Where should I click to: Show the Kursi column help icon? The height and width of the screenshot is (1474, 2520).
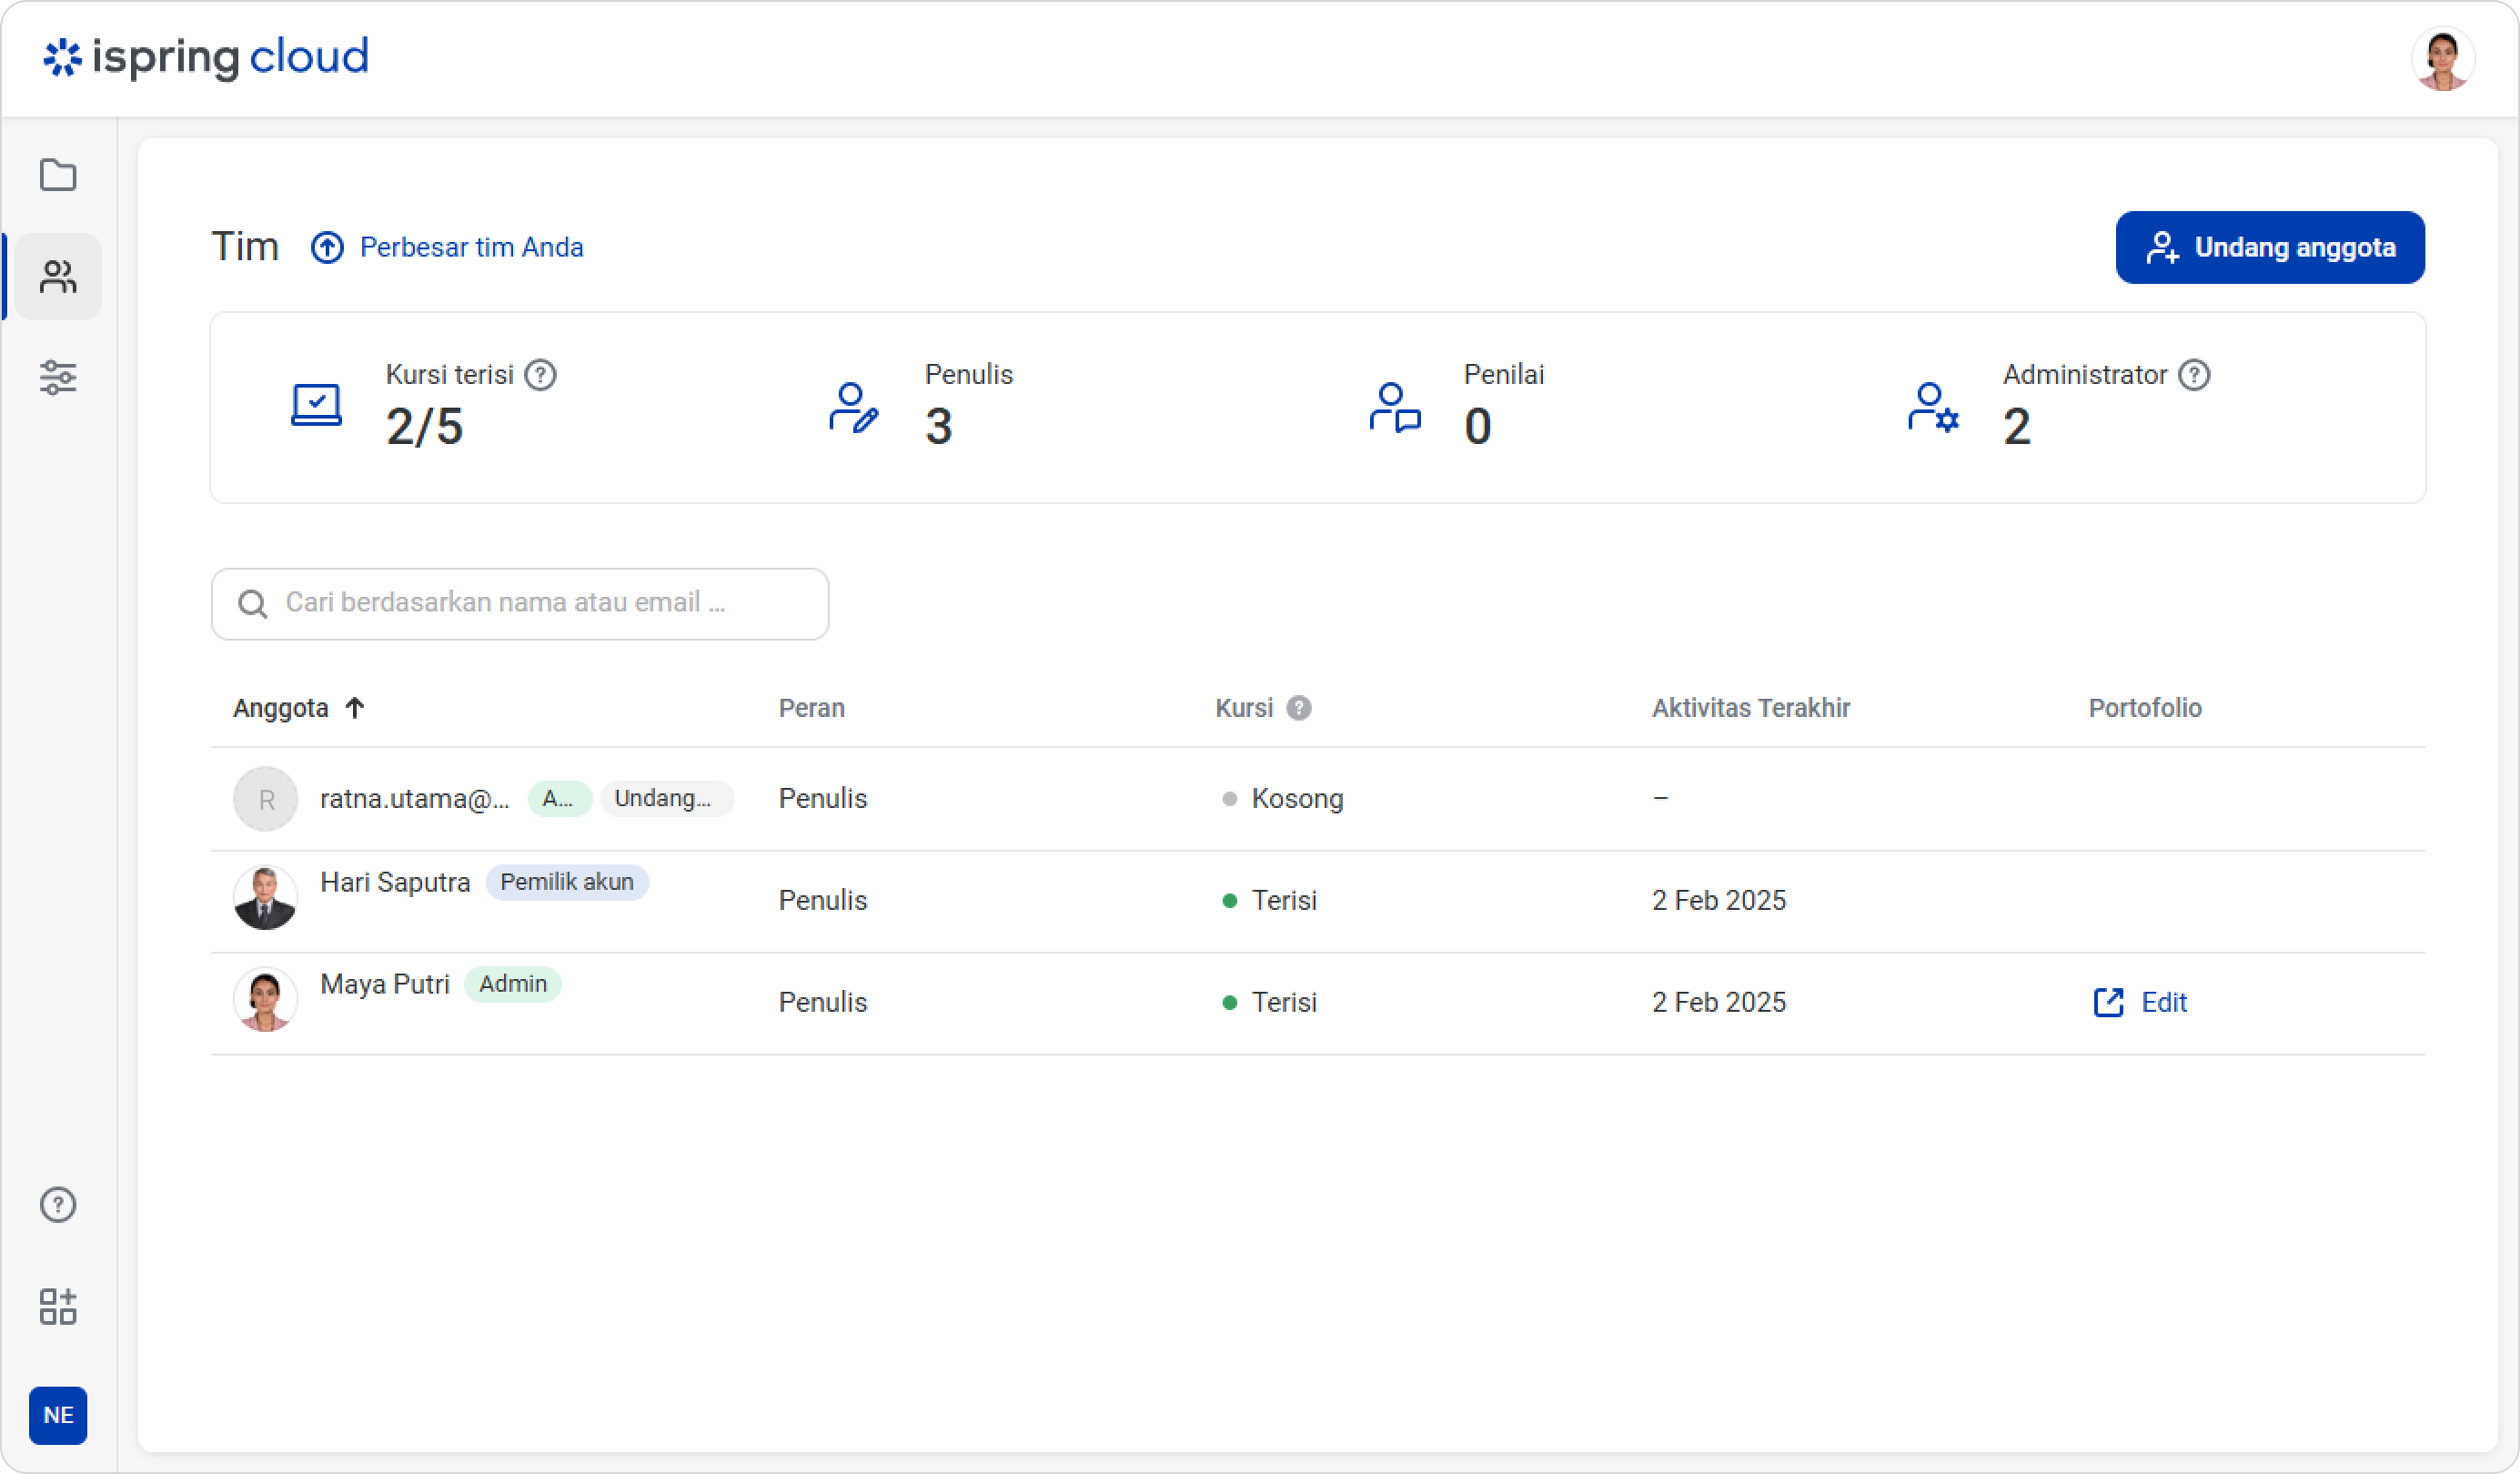click(1299, 708)
